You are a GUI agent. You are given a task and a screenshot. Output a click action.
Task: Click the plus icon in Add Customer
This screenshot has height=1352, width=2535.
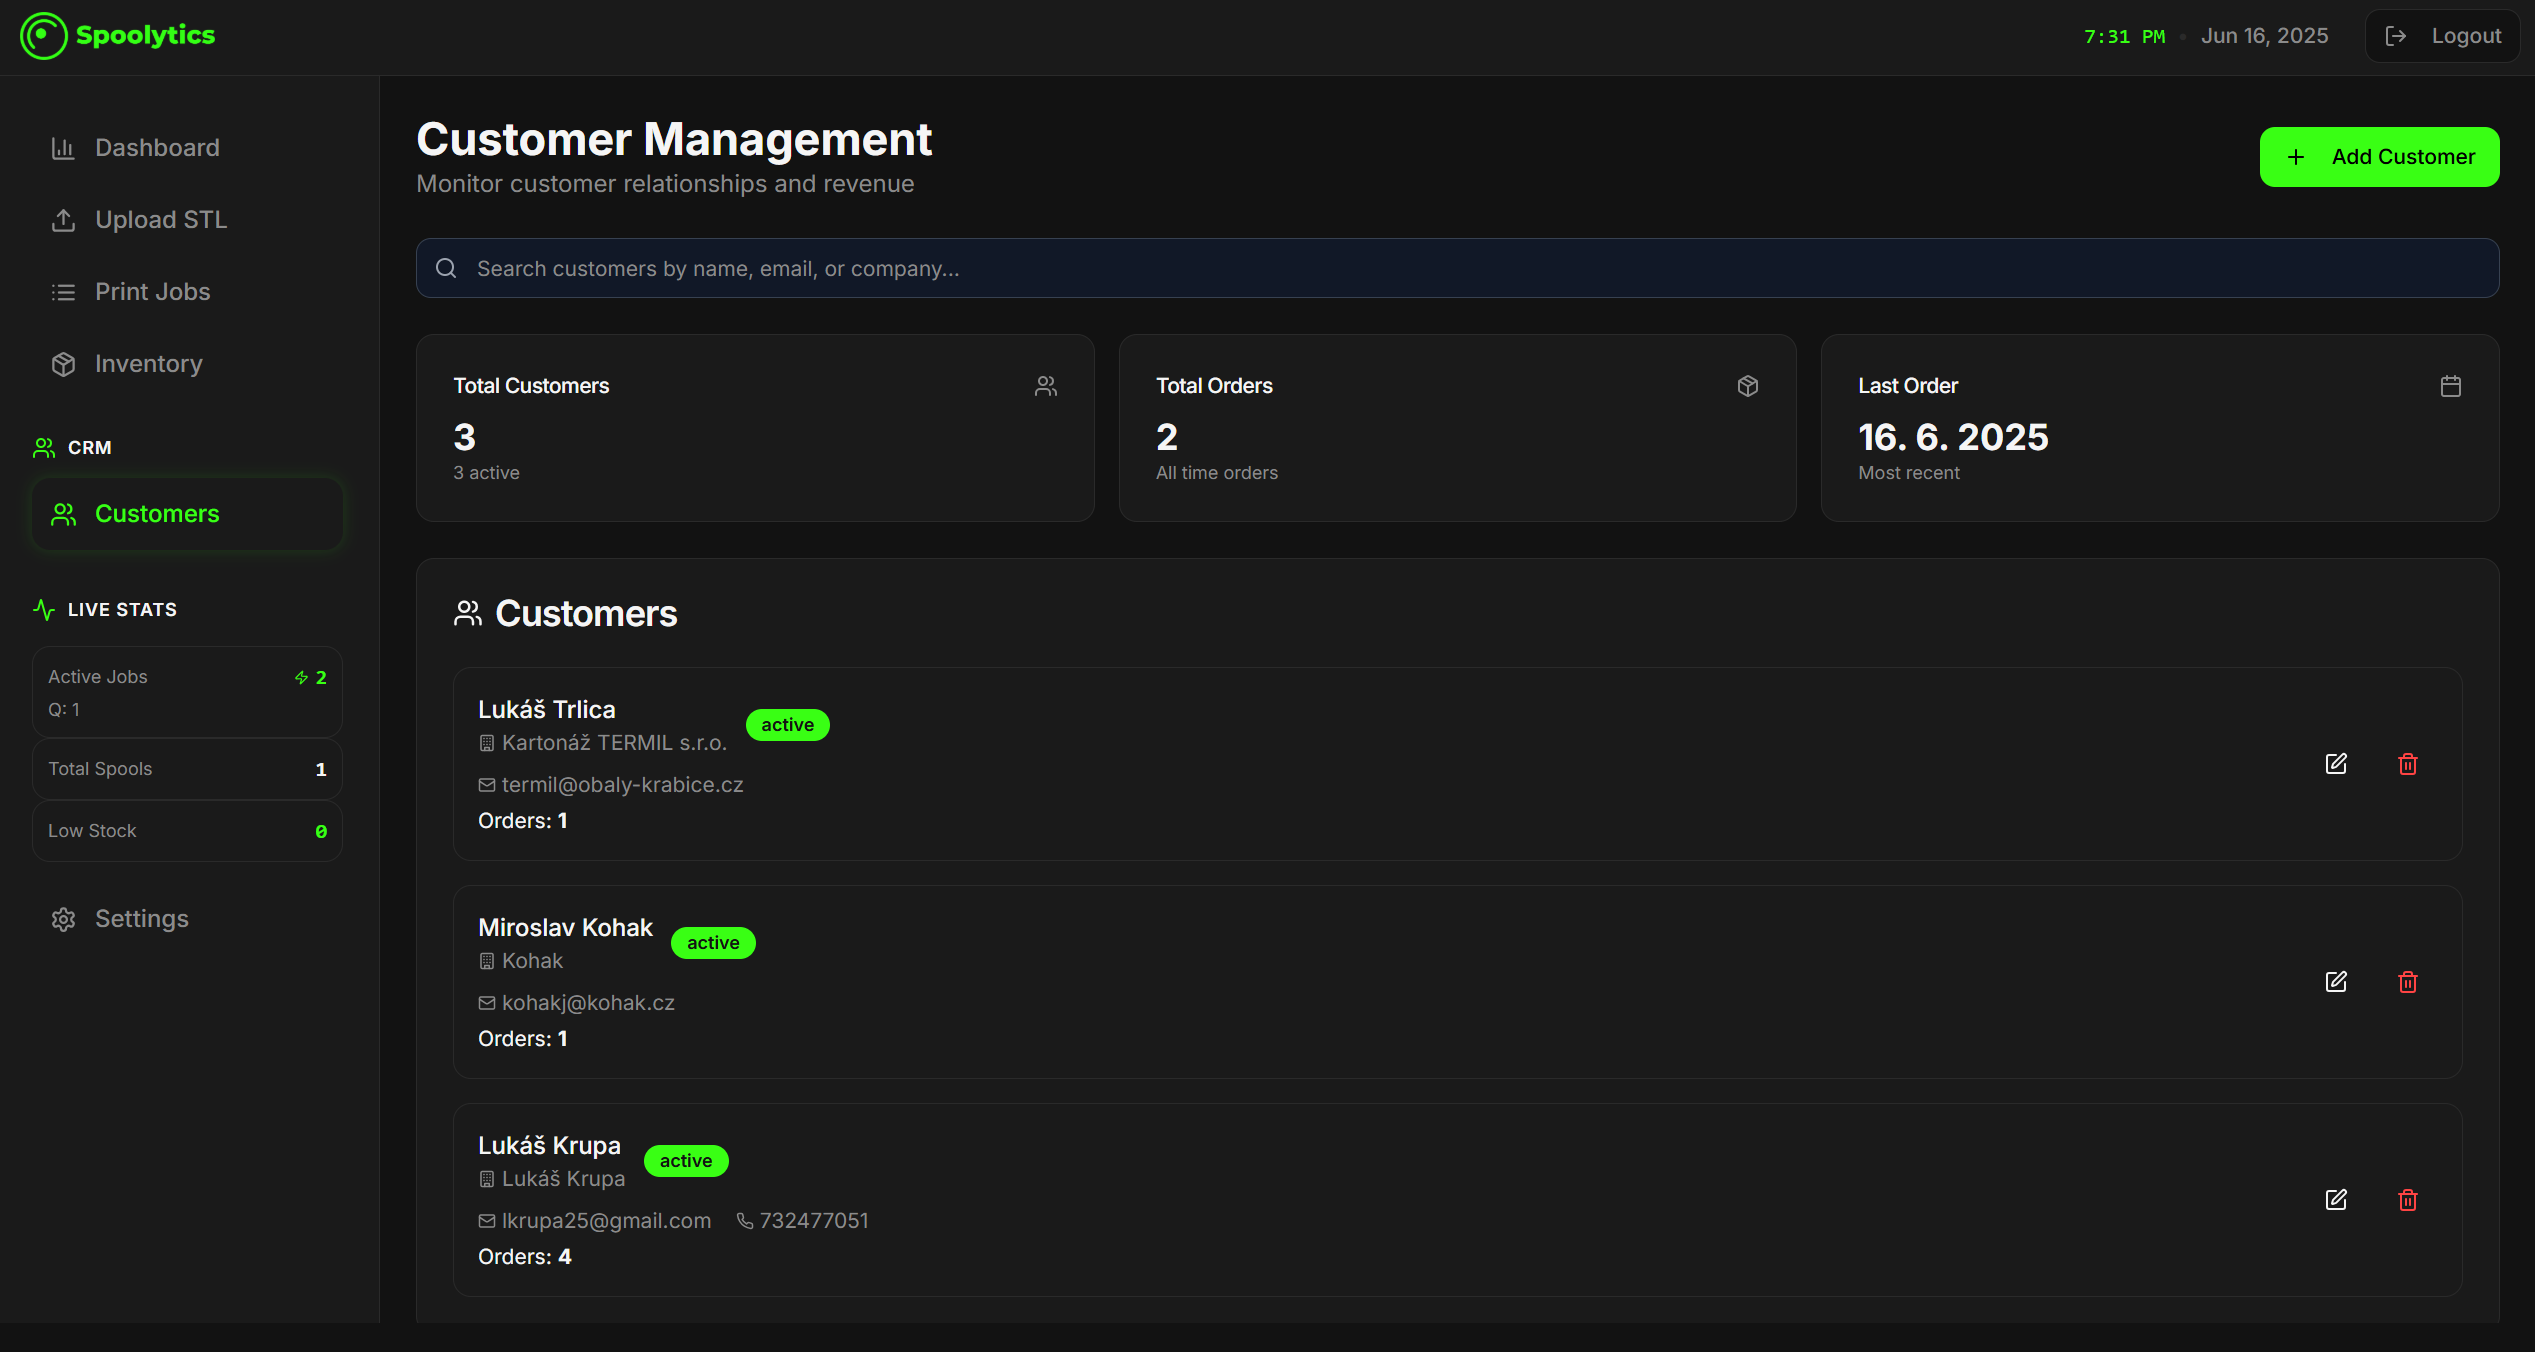(2296, 157)
